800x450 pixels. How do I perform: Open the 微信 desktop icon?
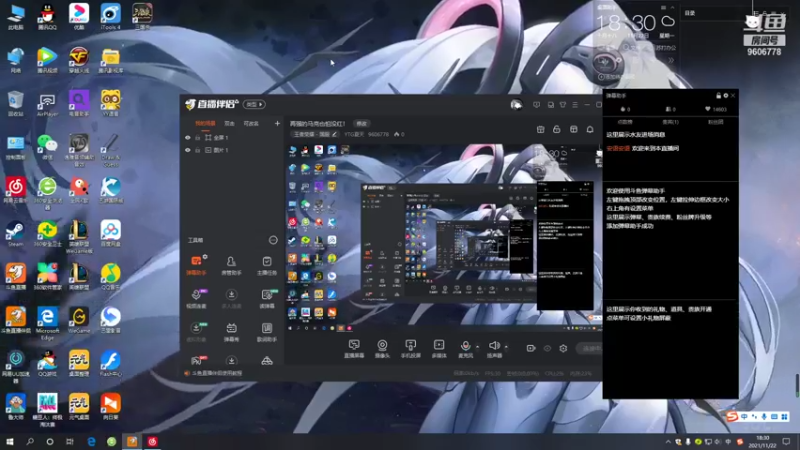tap(47, 146)
